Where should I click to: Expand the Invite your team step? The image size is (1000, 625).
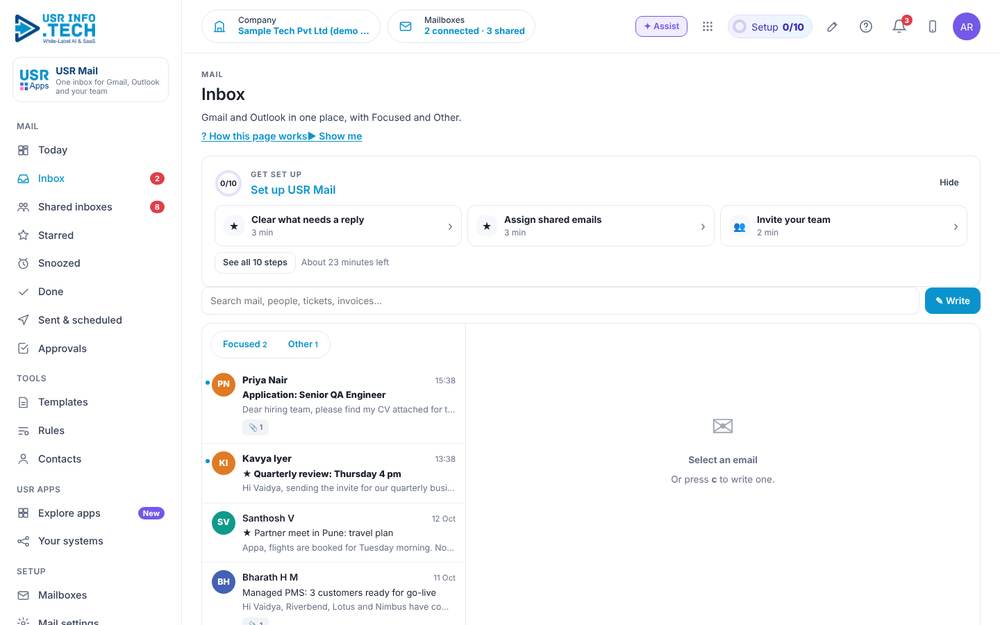[843, 226]
